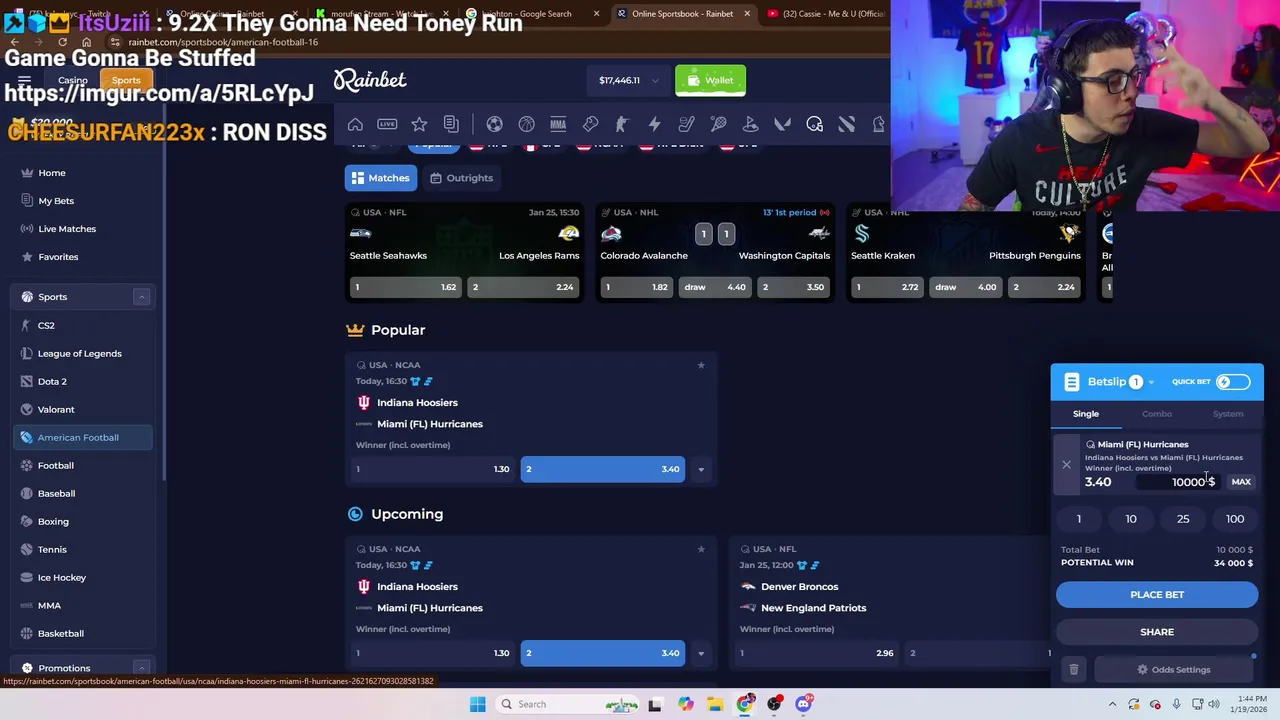Open the hamburger menu icon
Image resolution: width=1280 pixels, height=720 pixels.
point(24,80)
